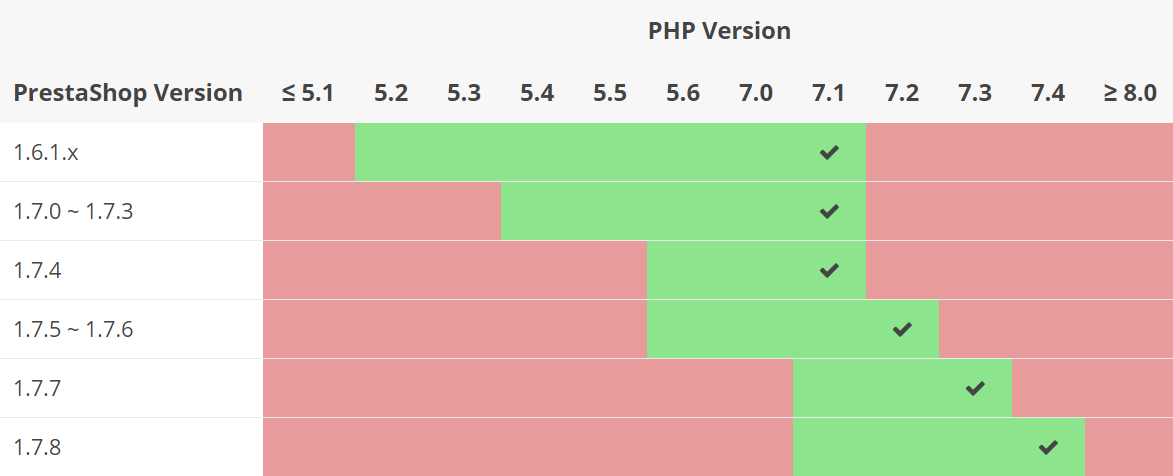Viewport: 1173px width, 476px height.
Task: Click the checkmark in the 1.6.1.x row
Action: (x=829, y=153)
